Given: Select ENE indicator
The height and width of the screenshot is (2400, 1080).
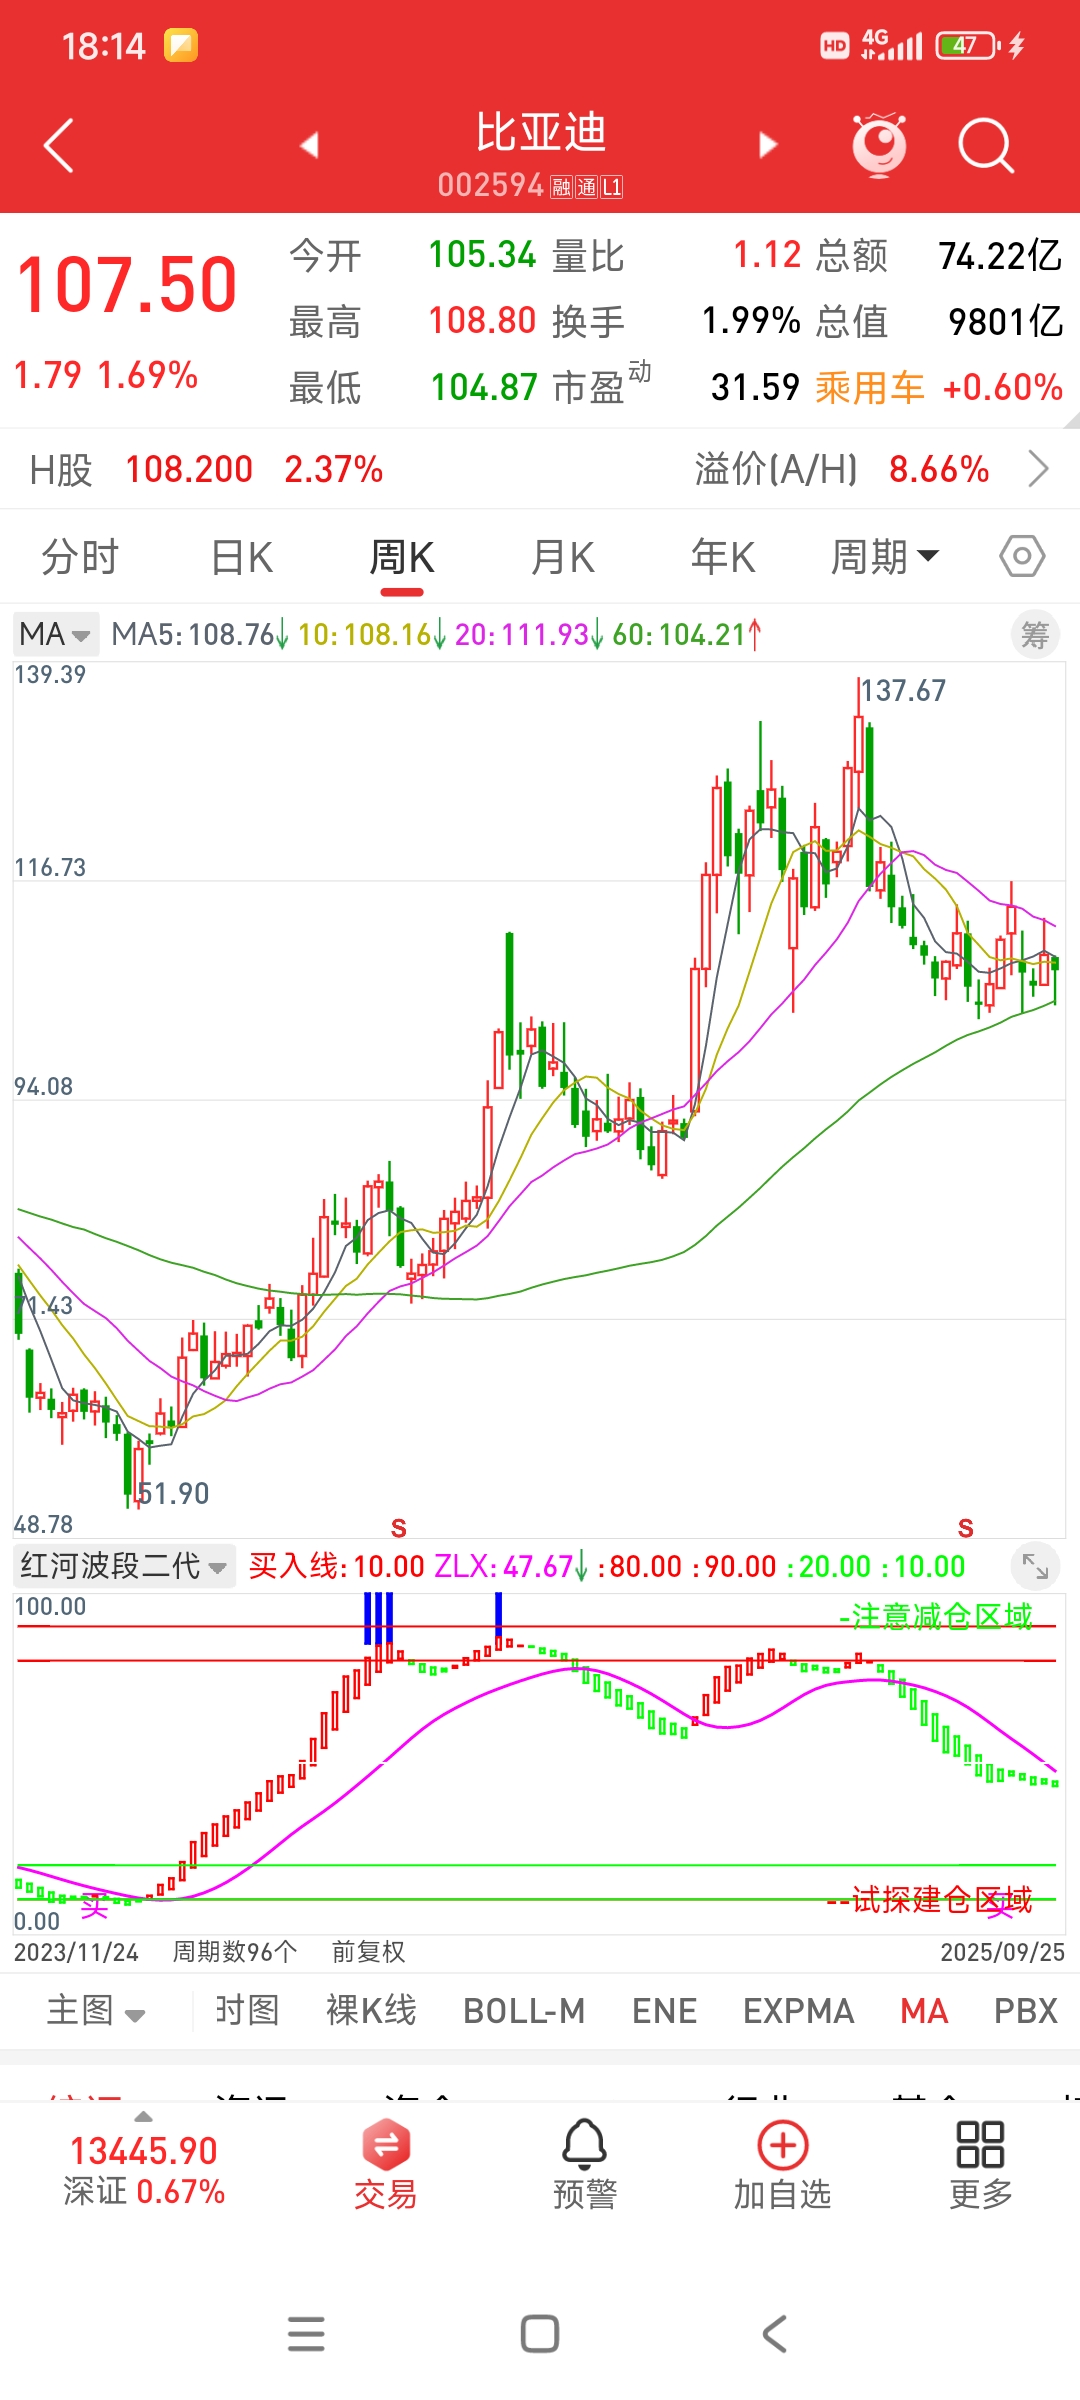Looking at the screenshot, I should [664, 2010].
